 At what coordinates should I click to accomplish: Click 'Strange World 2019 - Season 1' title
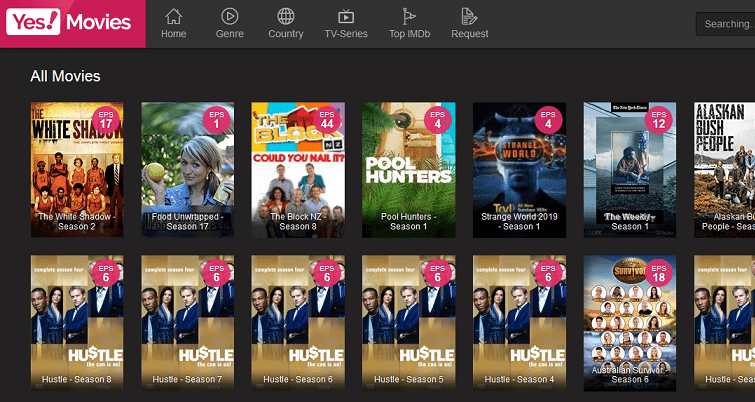(x=520, y=221)
